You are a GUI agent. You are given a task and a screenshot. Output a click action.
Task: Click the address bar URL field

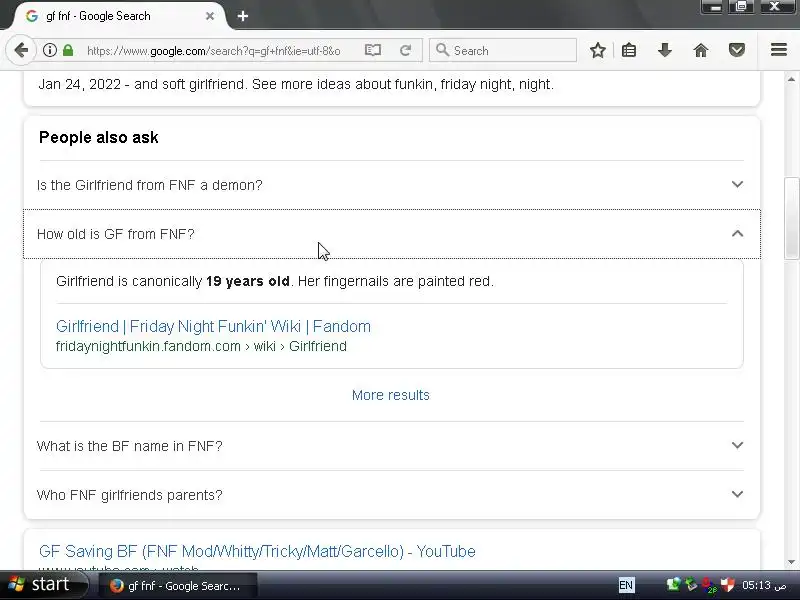coord(214,51)
